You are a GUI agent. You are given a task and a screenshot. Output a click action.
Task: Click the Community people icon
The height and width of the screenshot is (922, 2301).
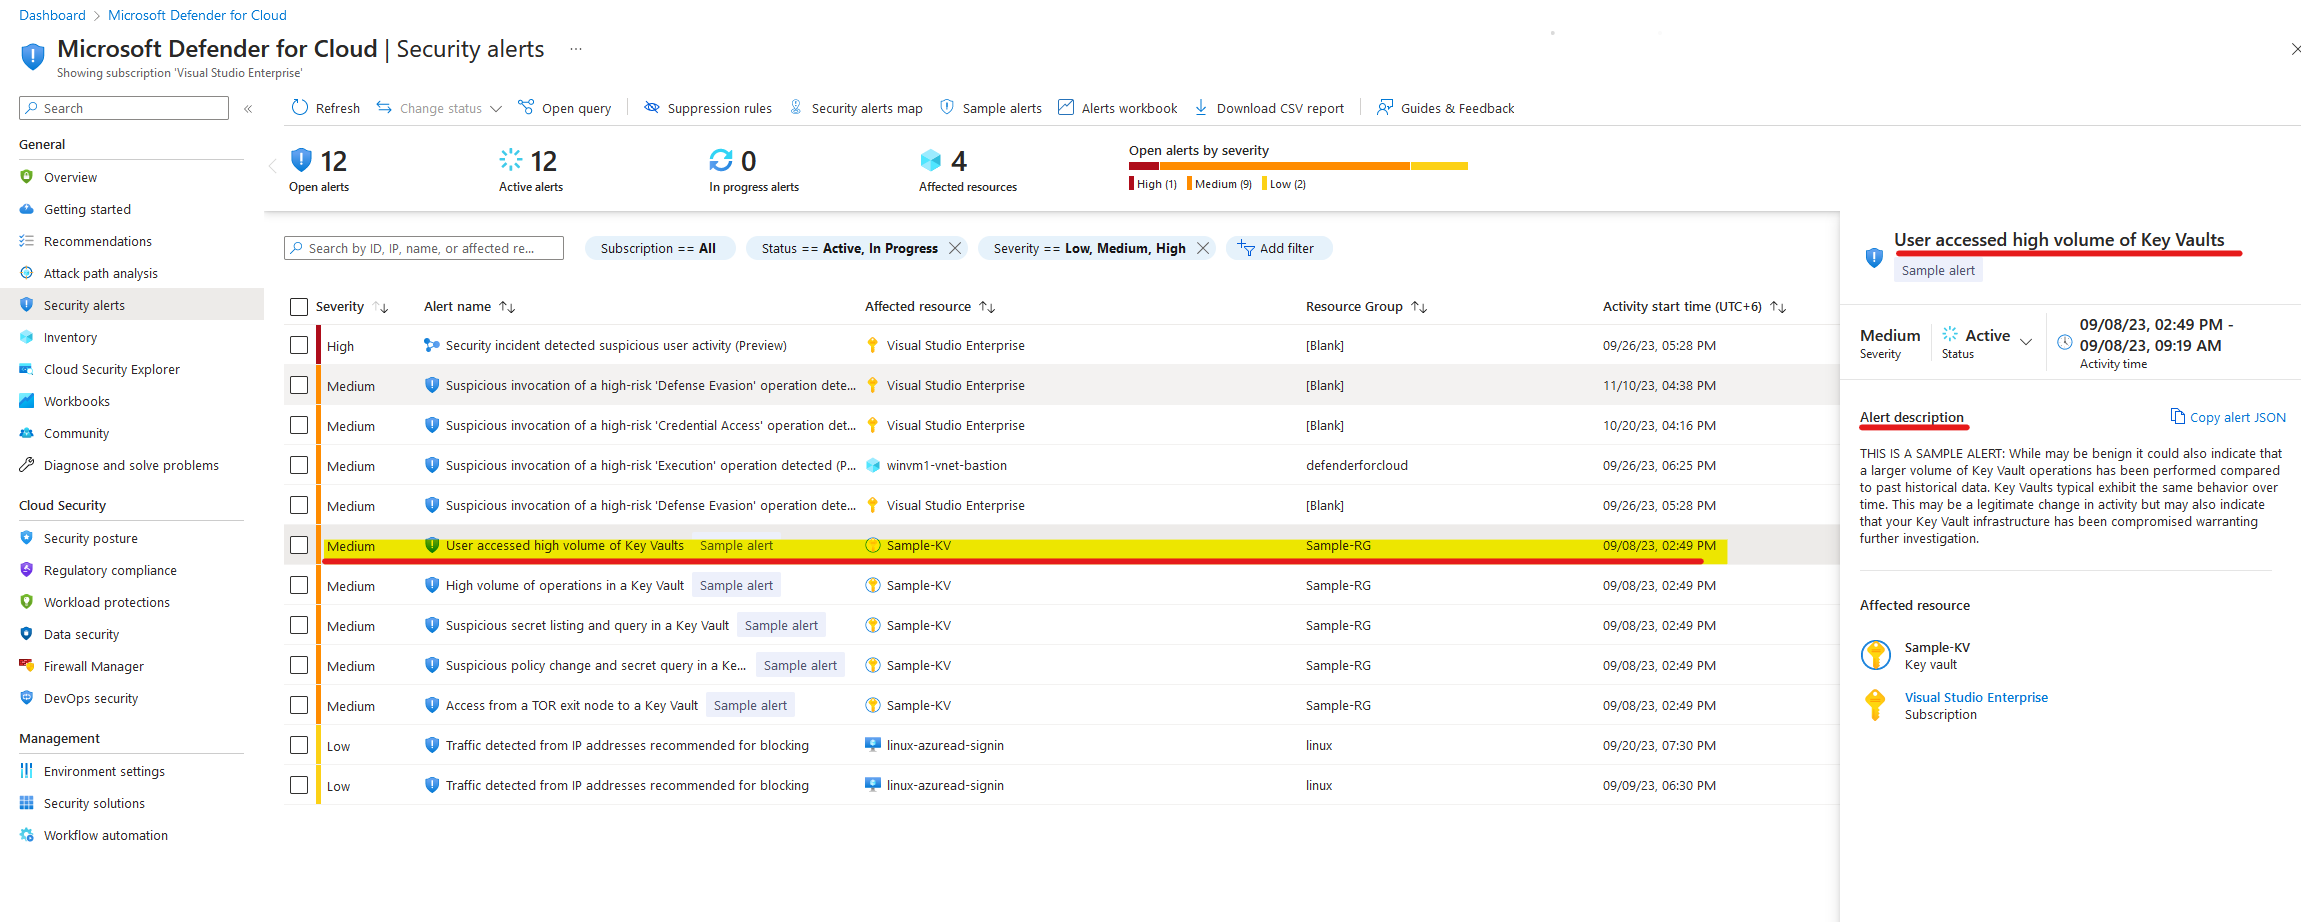(27, 433)
